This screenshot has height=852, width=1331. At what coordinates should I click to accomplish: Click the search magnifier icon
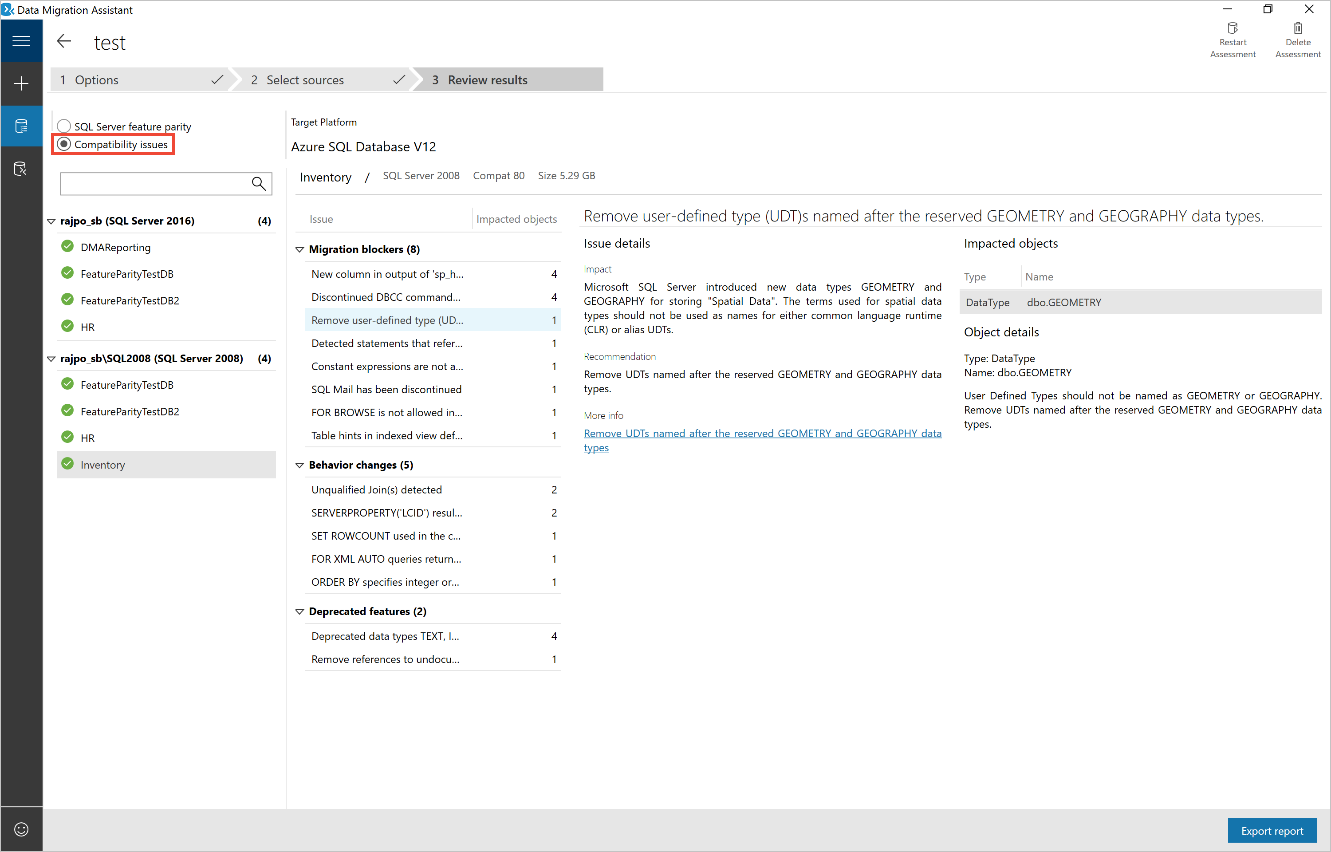click(x=259, y=183)
